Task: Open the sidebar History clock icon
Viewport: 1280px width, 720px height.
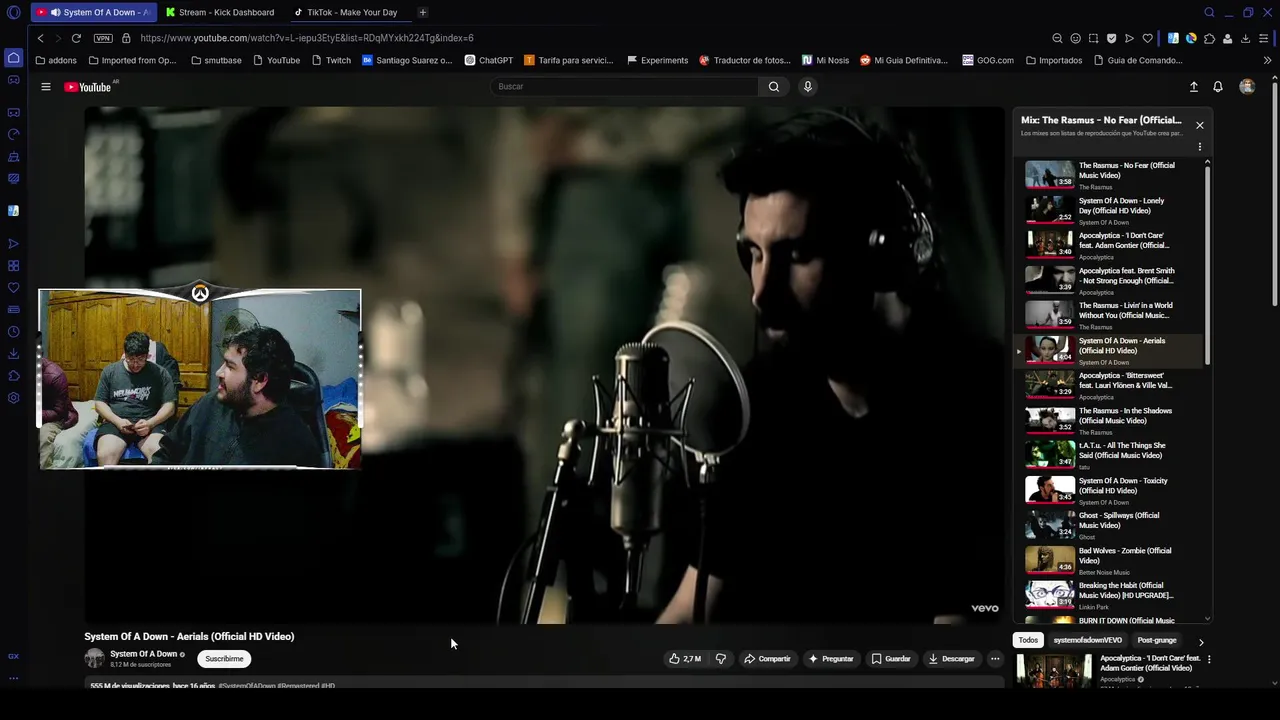Action: click(x=13, y=332)
